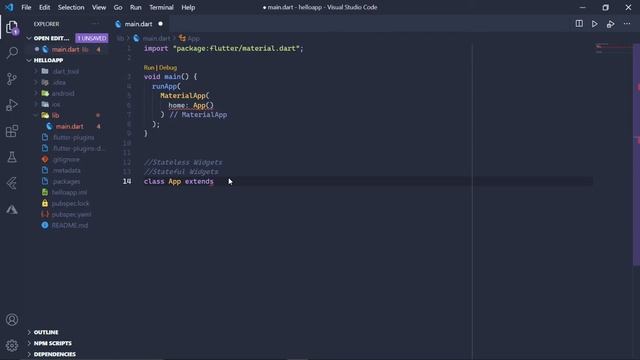640x360 pixels.
Task: Select main.dart in Open Editors list
Action: point(65,49)
